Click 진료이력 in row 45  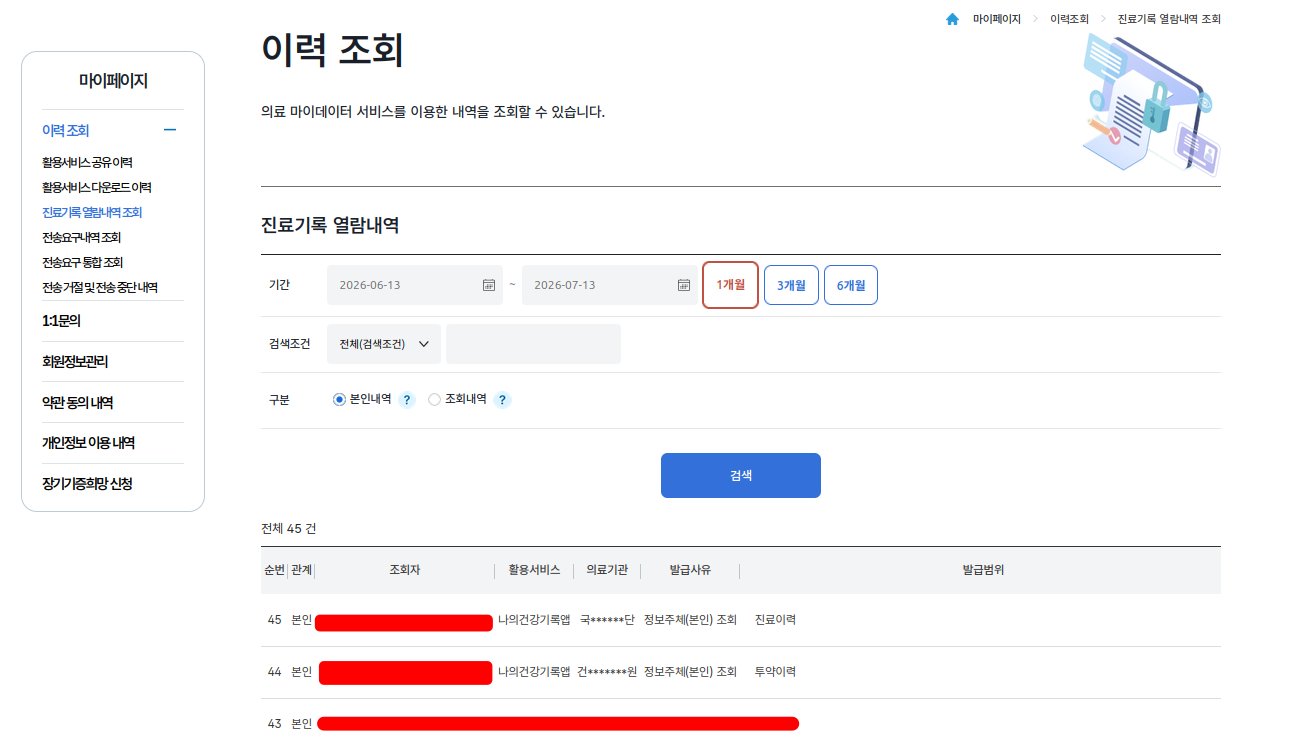(x=776, y=620)
